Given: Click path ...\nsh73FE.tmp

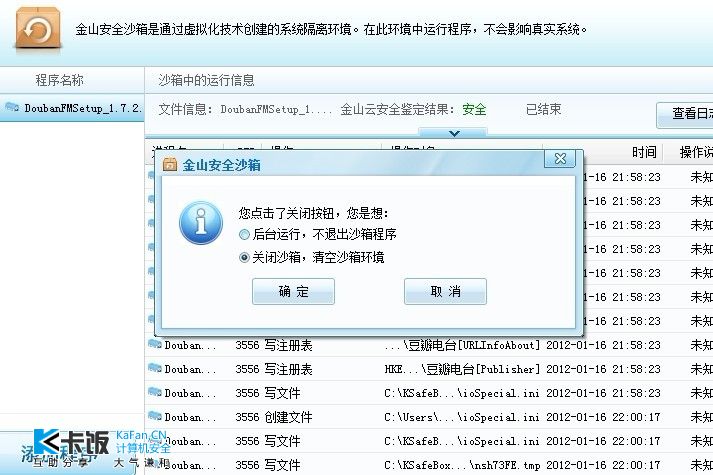Looking at the screenshot, I should pos(462,465).
